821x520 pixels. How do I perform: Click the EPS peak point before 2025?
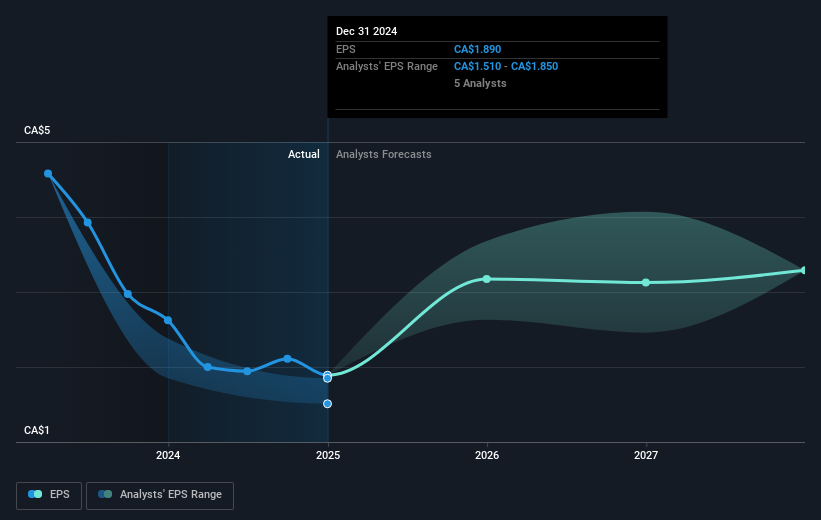[x=287, y=359]
